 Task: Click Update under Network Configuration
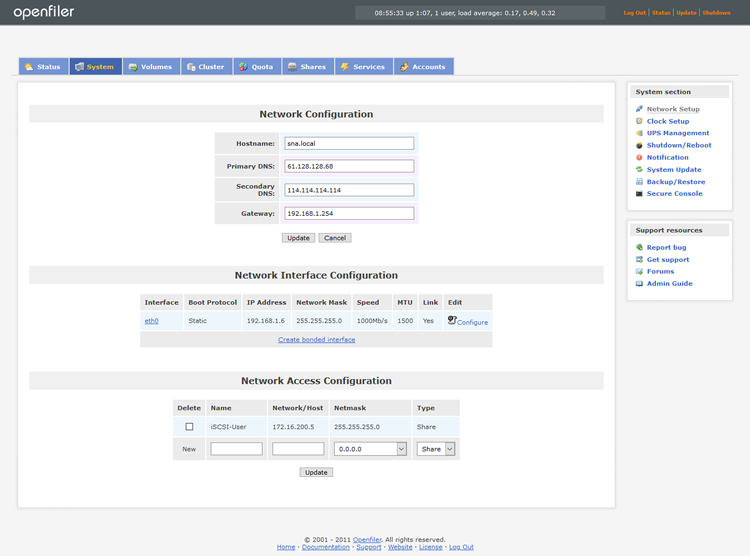click(298, 238)
